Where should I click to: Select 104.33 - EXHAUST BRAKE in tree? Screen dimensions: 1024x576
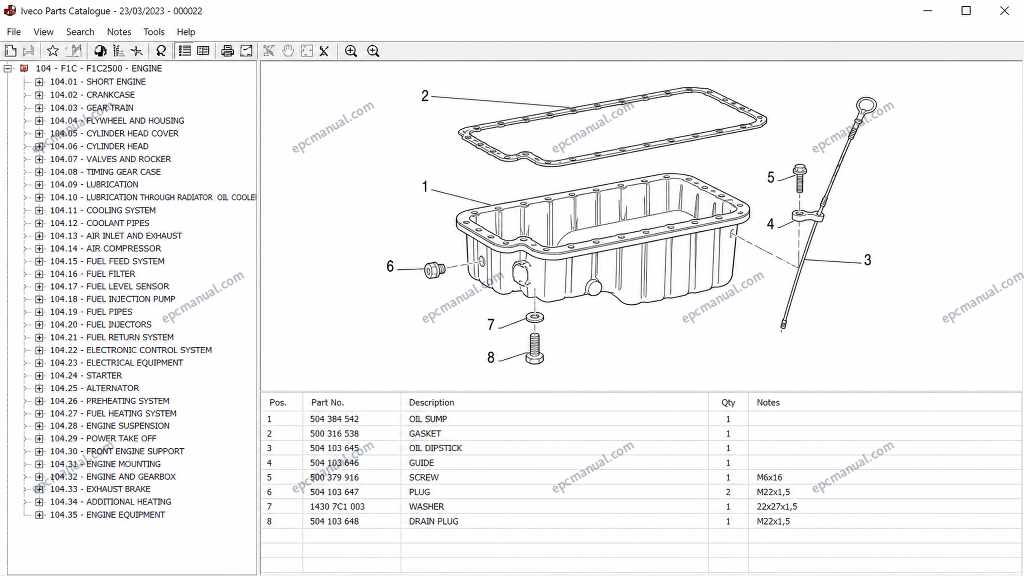(x=100, y=488)
